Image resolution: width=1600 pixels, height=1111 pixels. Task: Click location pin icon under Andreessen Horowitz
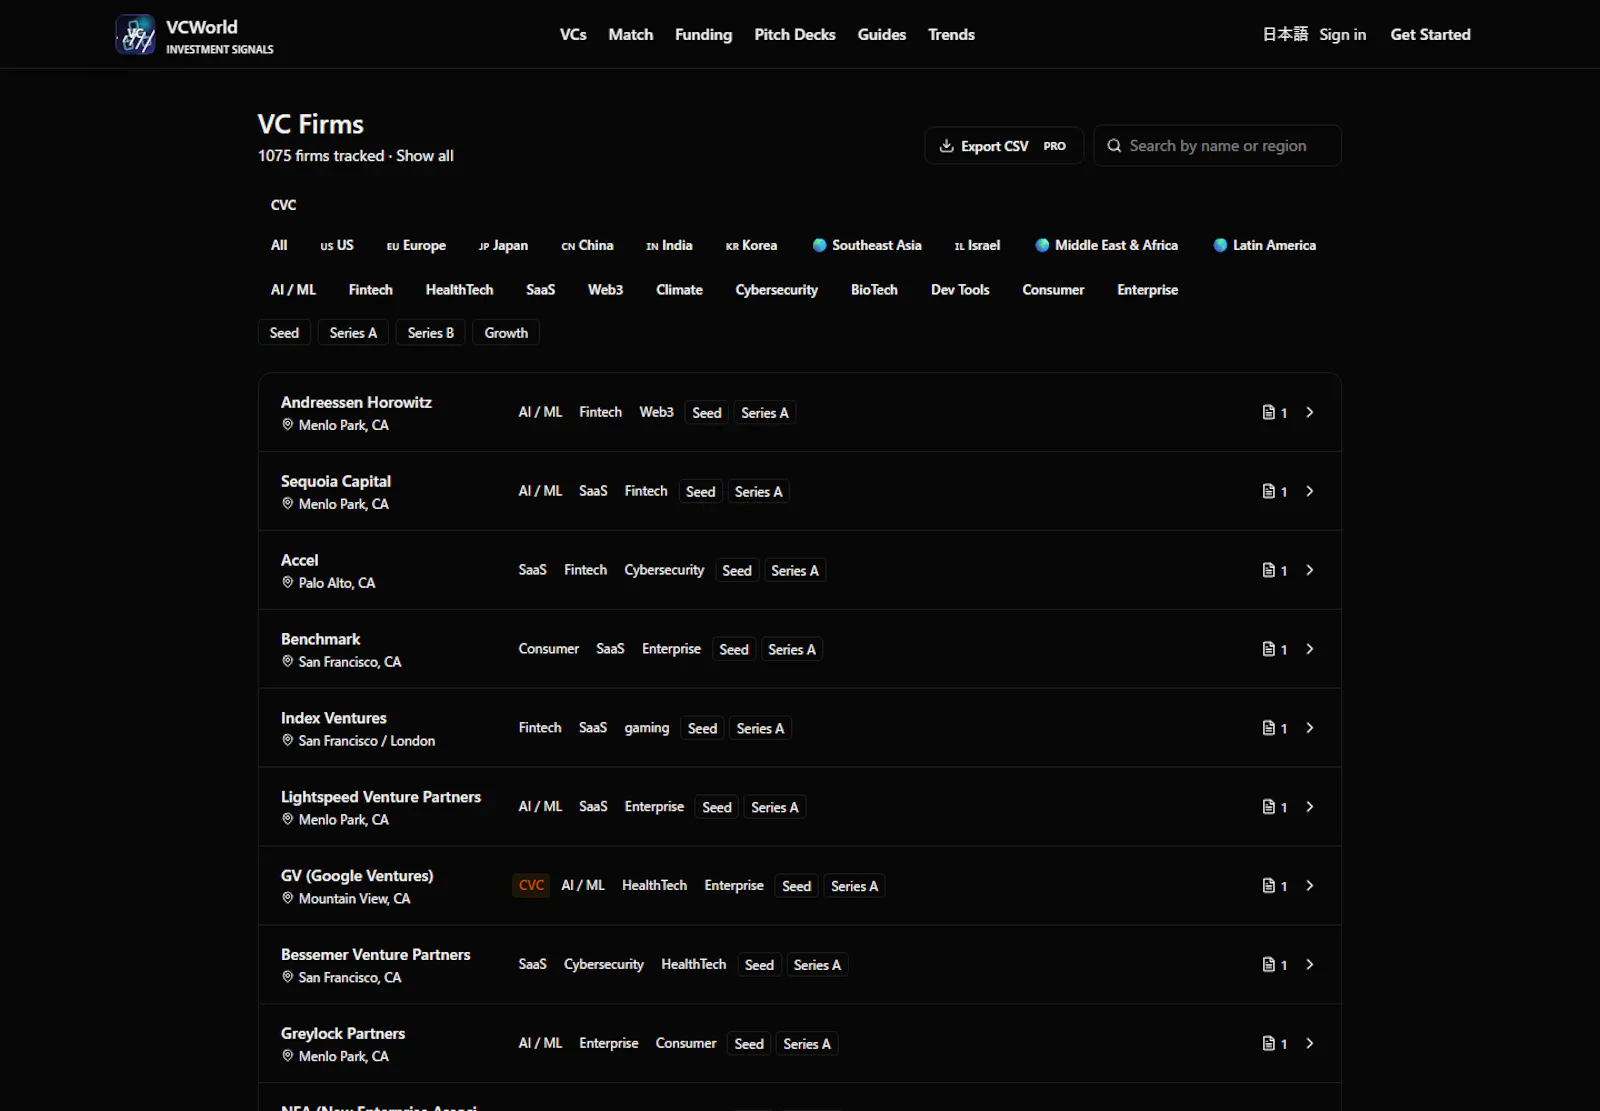(x=288, y=425)
